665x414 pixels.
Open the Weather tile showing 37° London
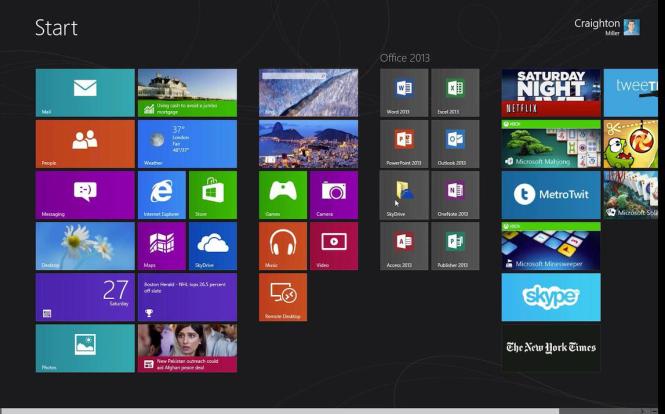[x=187, y=144]
